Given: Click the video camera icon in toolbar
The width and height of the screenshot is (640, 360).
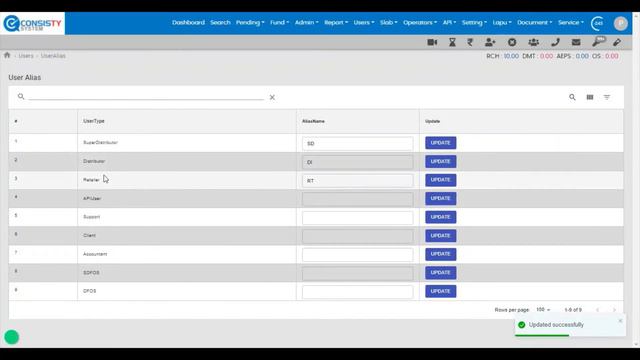Looking at the screenshot, I should [x=432, y=42].
